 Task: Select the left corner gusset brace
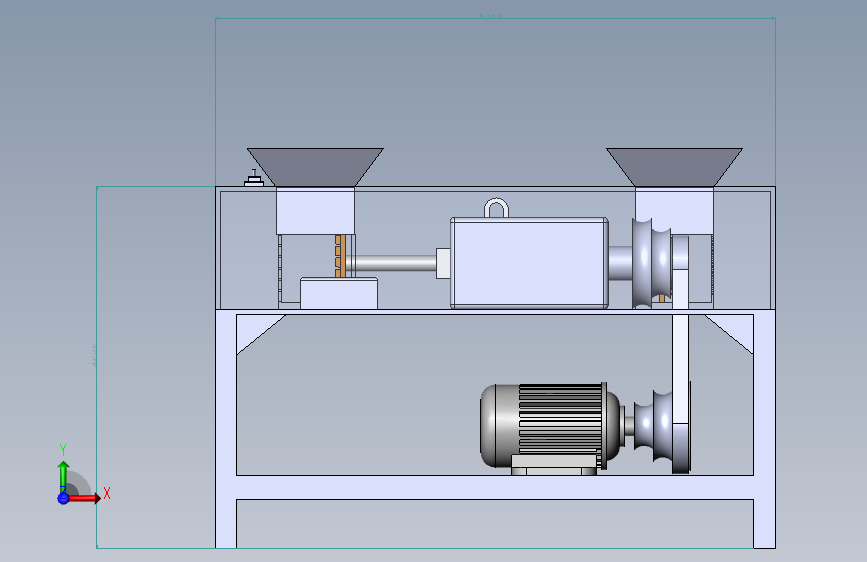[x=254, y=330]
